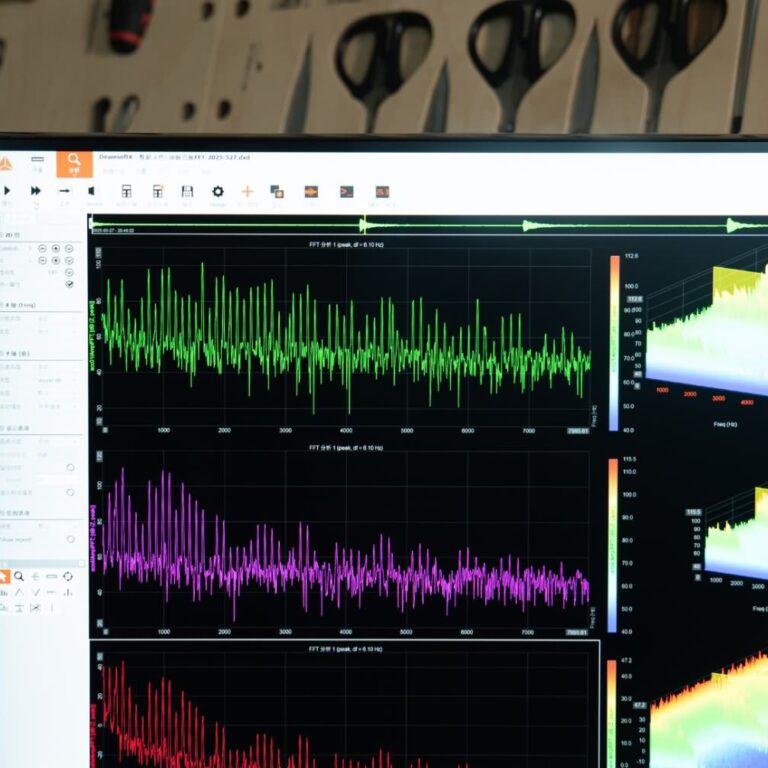
Task: Click the table icon with orange corner
Action: tap(158, 192)
